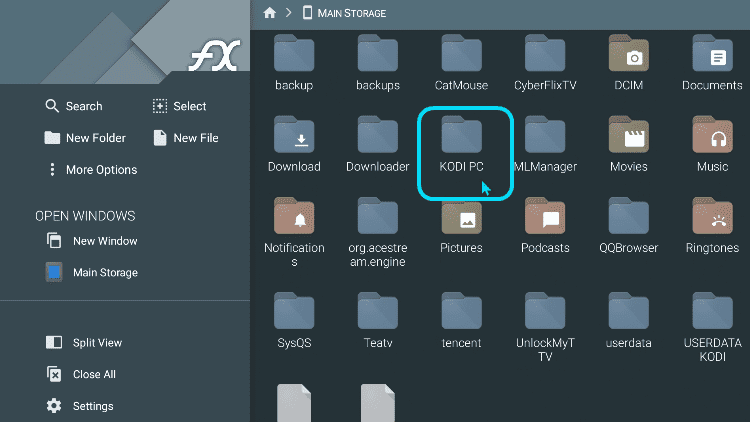Create a New Folder
The height and width of the screenshot is (422, 750).
coord(85,138)
